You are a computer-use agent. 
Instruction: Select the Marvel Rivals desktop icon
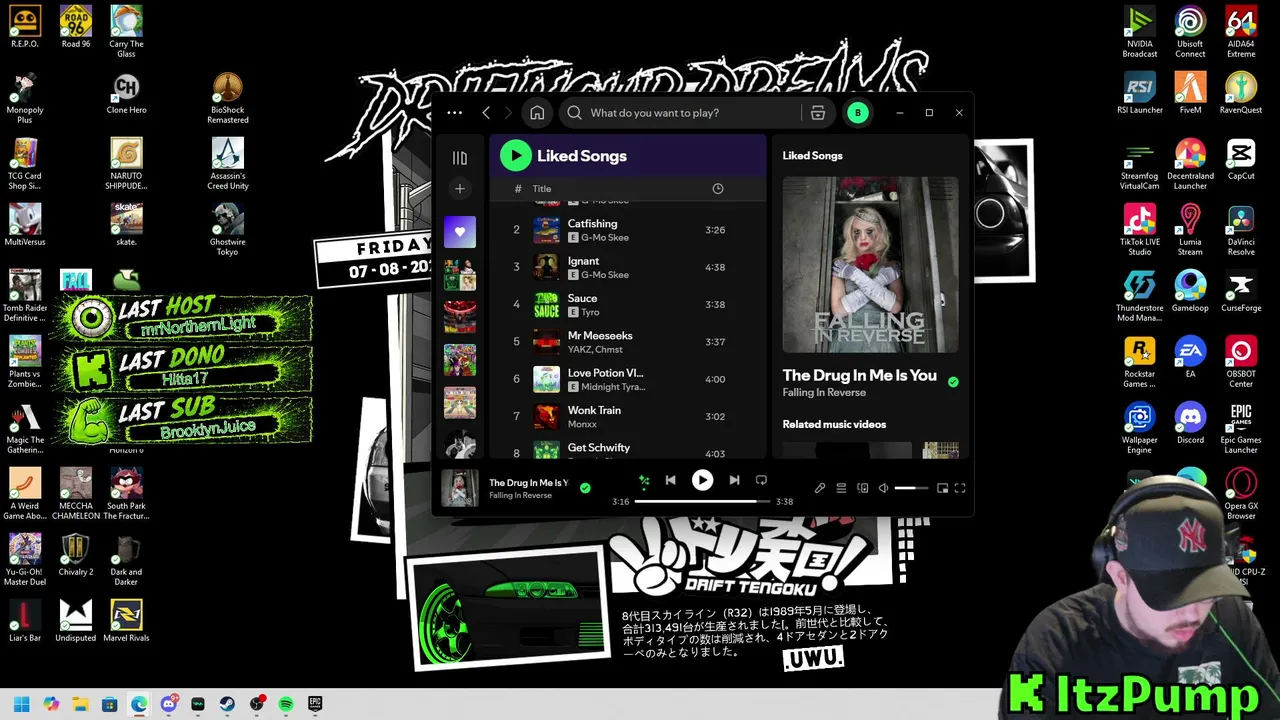click(126, 621)
